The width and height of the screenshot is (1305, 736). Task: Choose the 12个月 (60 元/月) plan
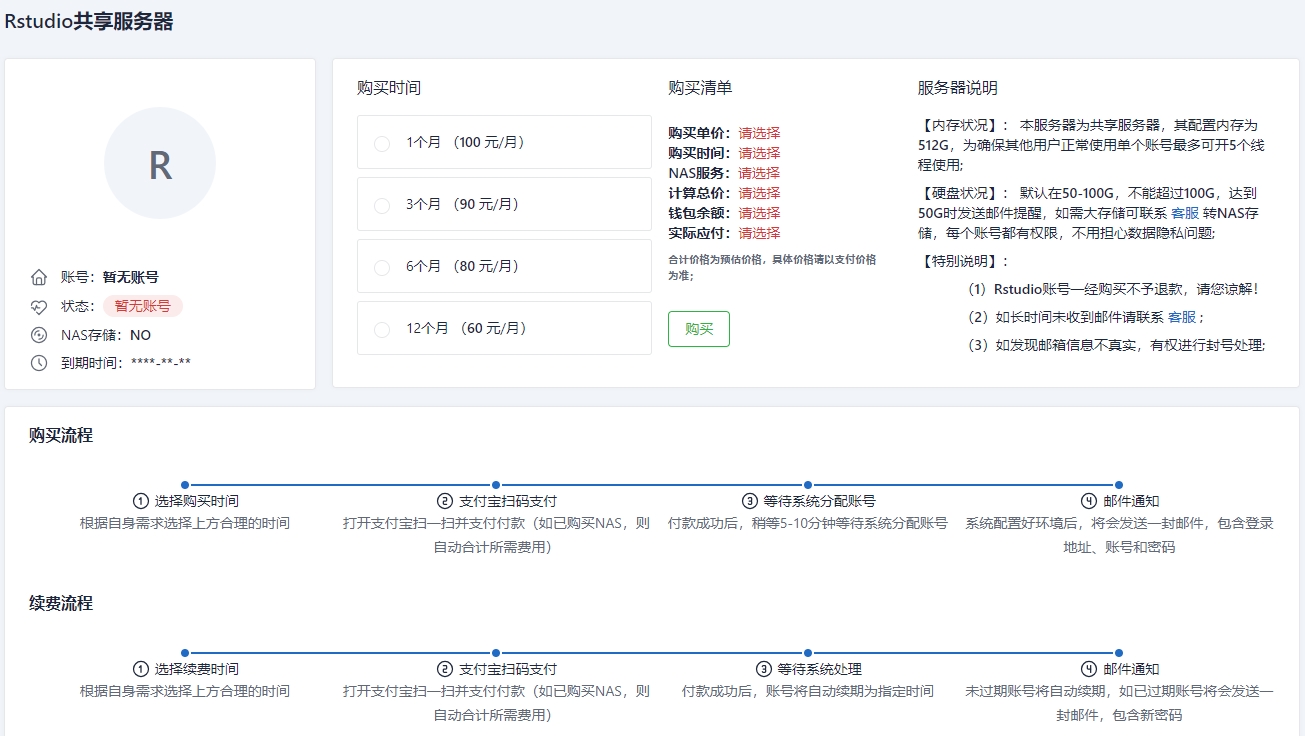click(x=504, y=328)
